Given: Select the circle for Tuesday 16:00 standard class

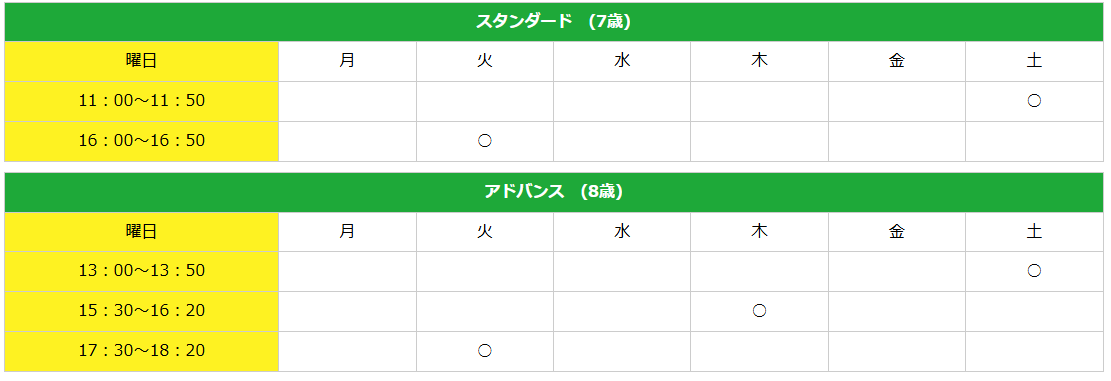Looking at the screenshot, I should (485, 141).
